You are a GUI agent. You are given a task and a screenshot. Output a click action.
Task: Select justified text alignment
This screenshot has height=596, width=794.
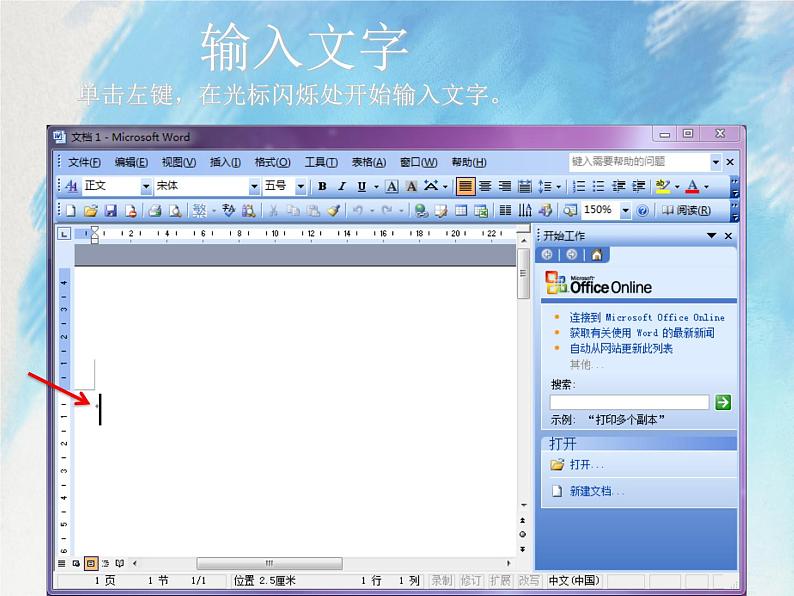tap(465, 186)
